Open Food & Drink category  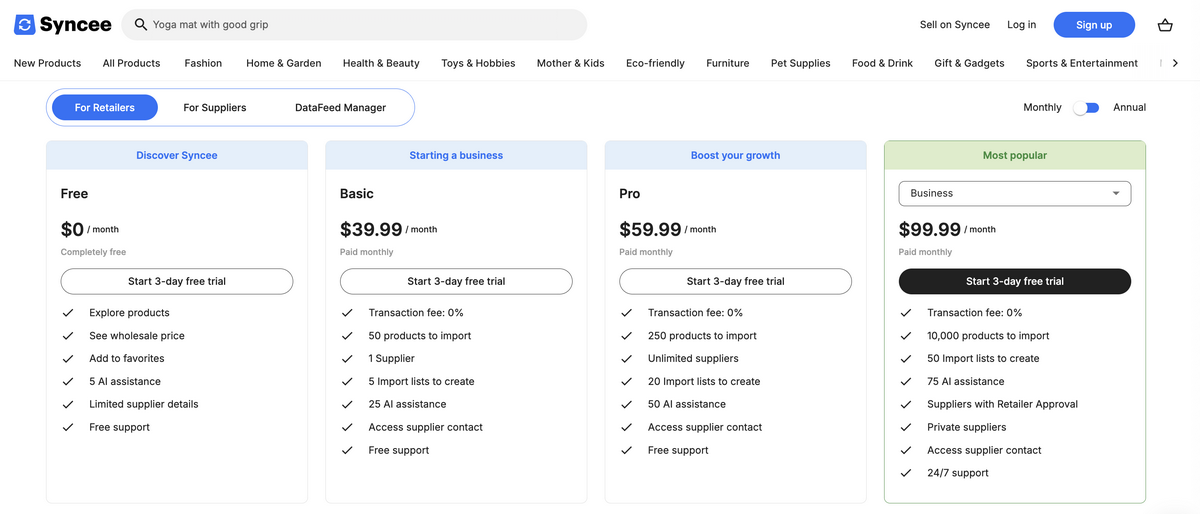(x=882, y=63)
